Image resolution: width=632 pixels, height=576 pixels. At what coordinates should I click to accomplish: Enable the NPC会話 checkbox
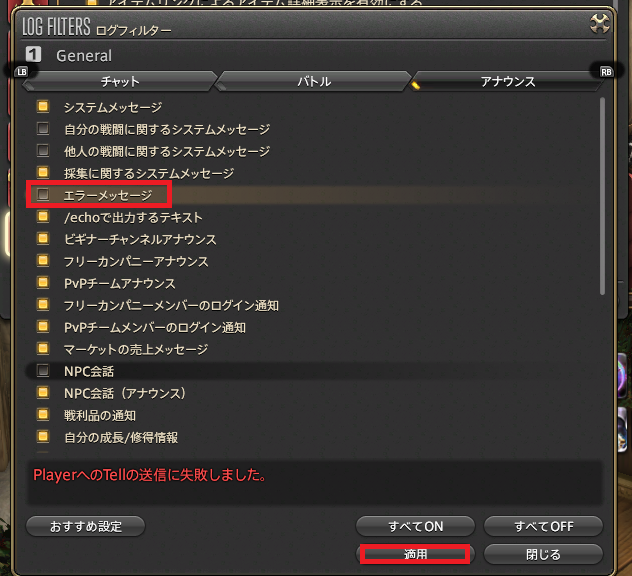tap(43, 371)
